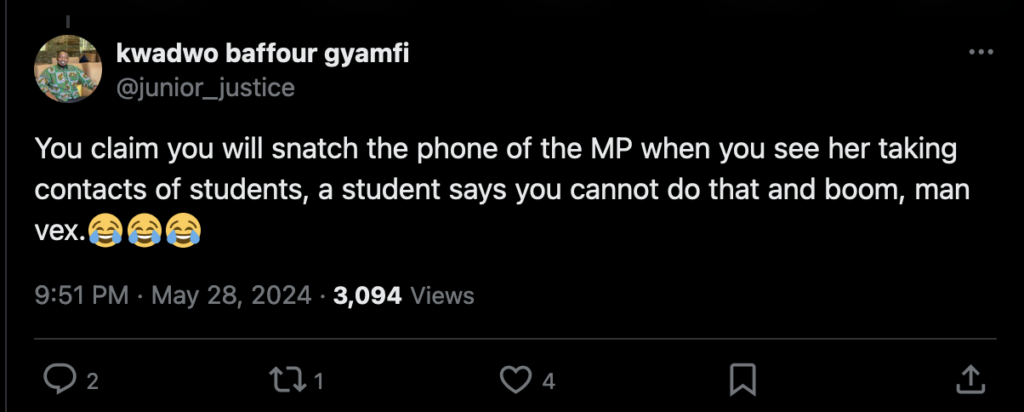Click the author's profile picture avatar
Image resolution: width=1024 pixels, height=412 pixels.
tap(68, 70)
